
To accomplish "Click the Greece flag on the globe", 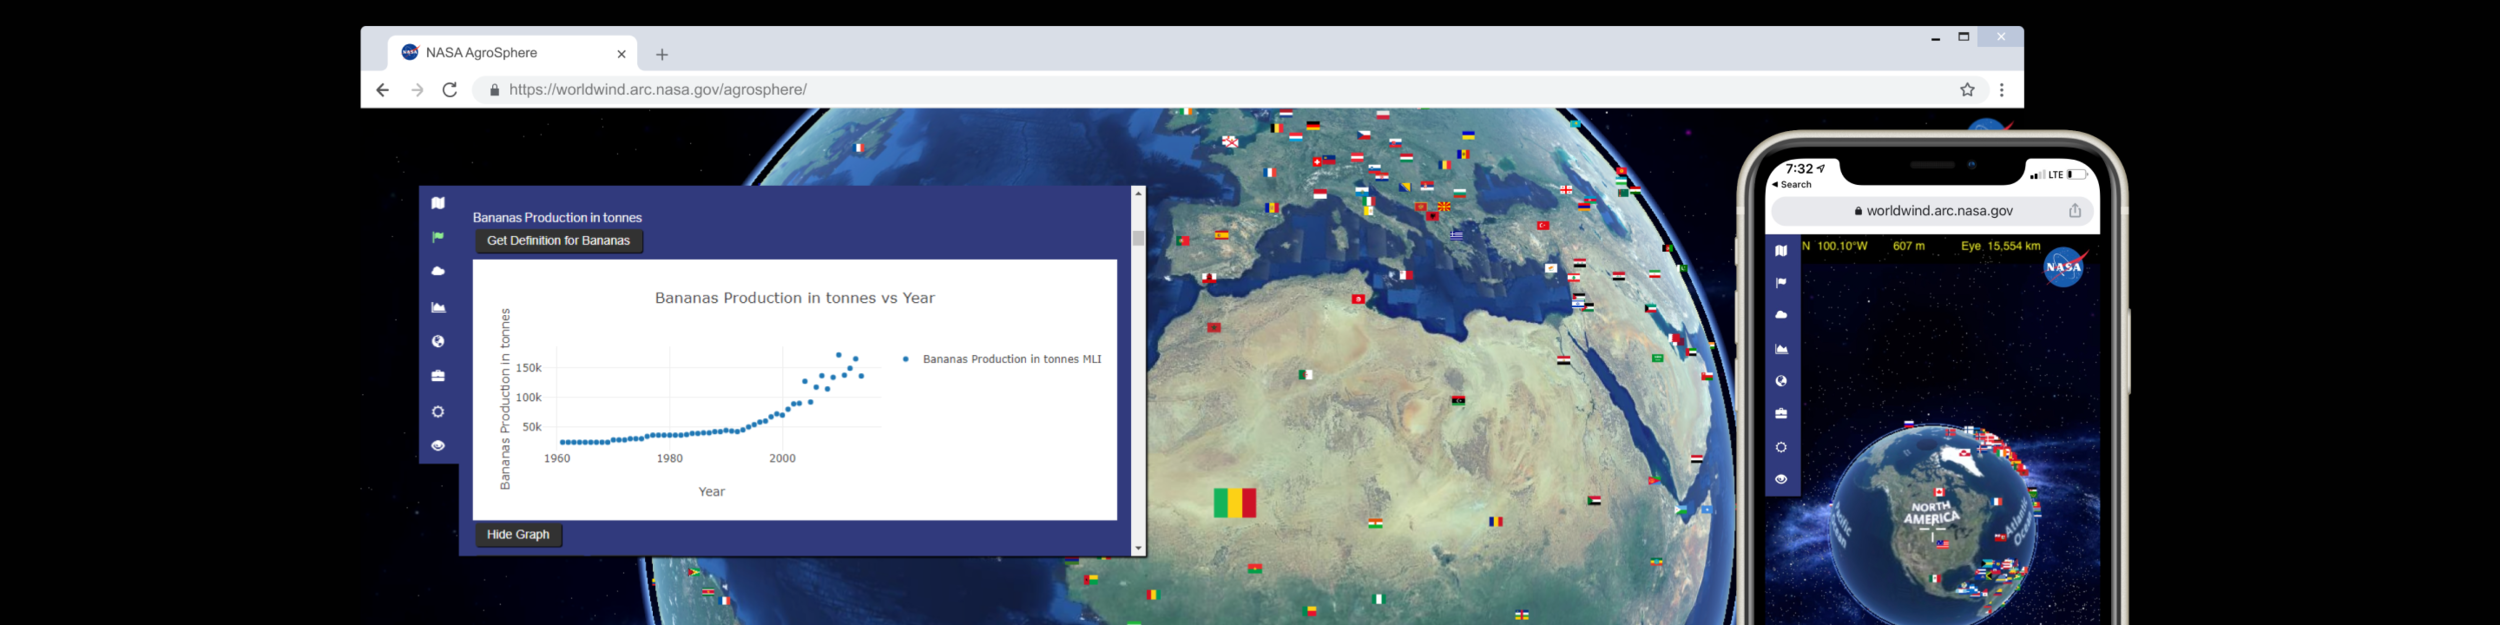I will (x=1456, y=236).
